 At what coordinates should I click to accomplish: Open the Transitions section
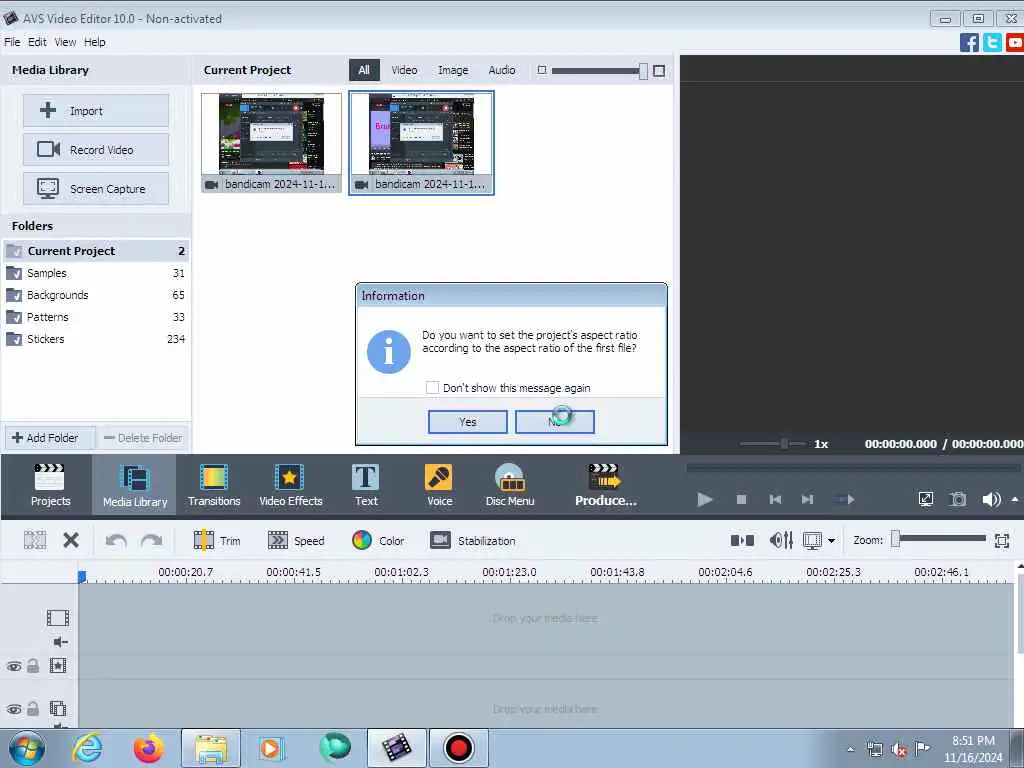214,485
